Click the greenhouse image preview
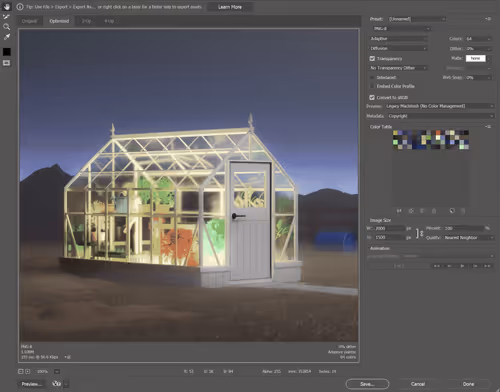The width and height of the screenshot is (500, 392). [x=189, y=185]
